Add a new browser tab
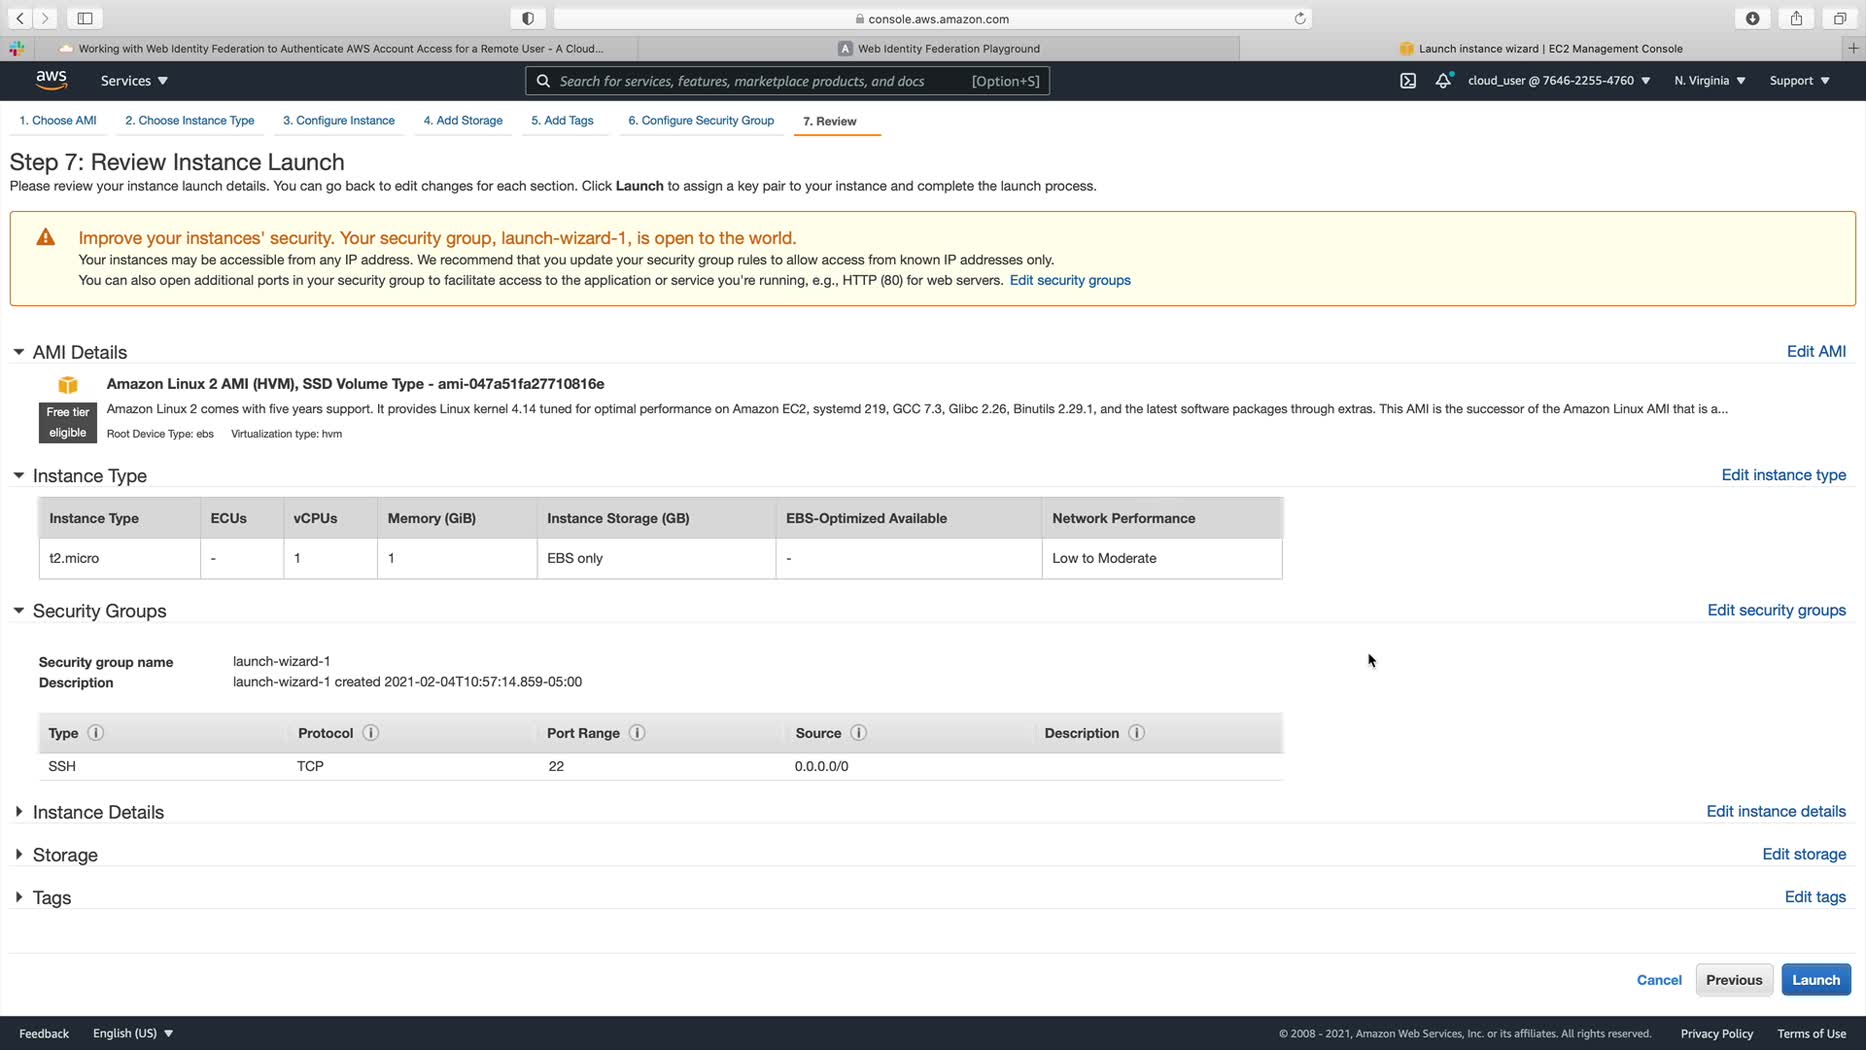1866x1050 pixels. click(1853, 48)
